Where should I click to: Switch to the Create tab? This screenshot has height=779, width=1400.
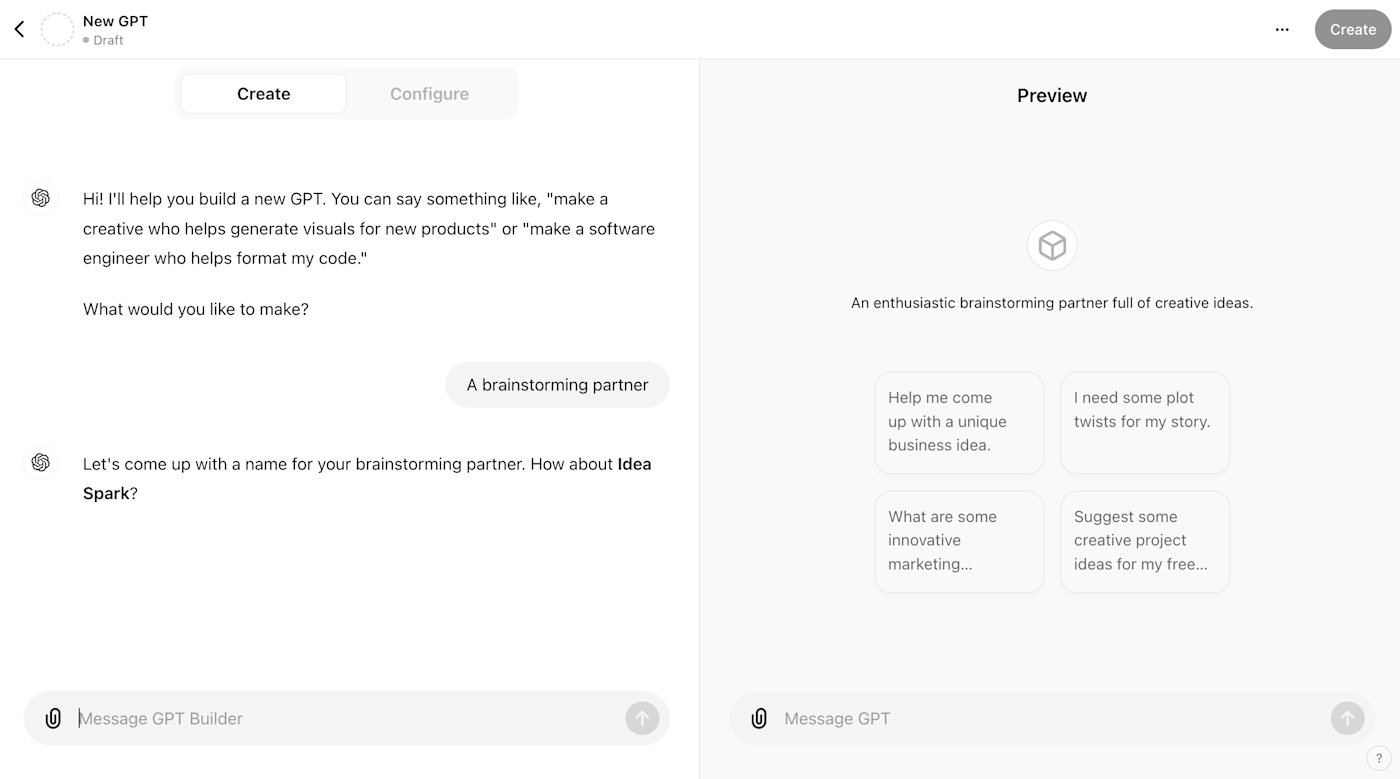[x=263, y=94]
